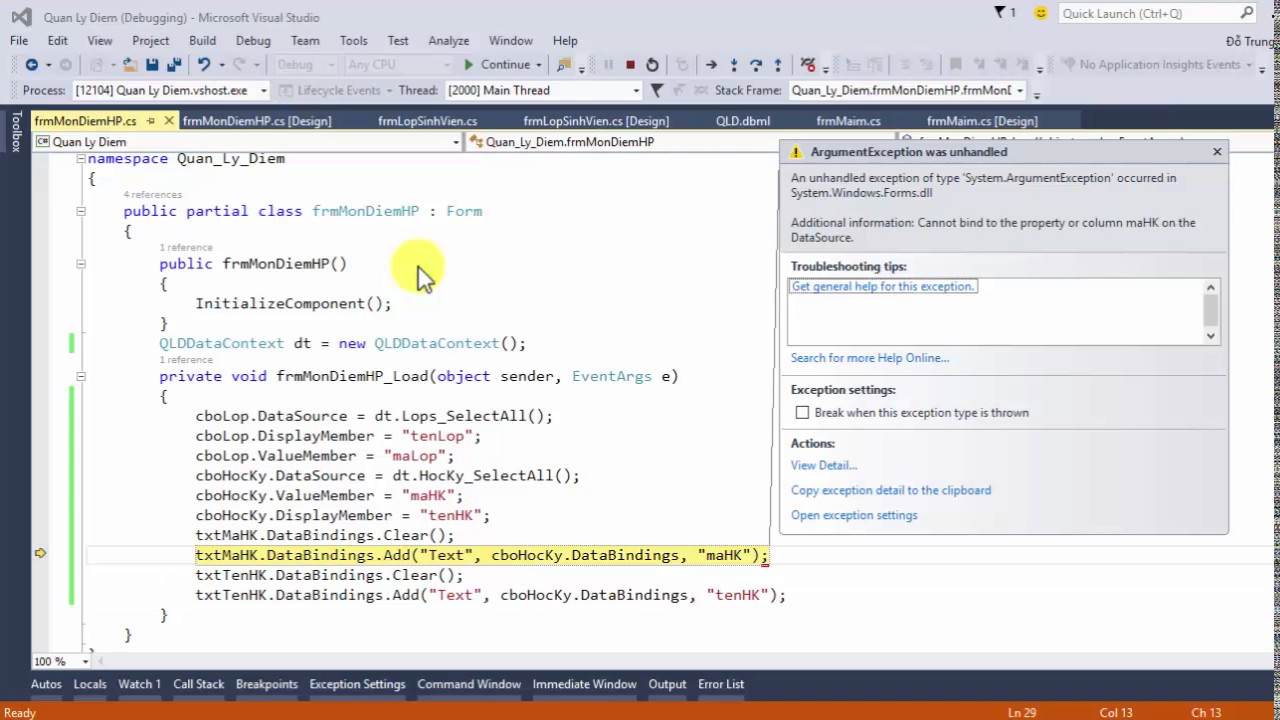This screenshot has height=720, width=1280.
Task: Open the Debug menu
Action: [x=253, y=41]
